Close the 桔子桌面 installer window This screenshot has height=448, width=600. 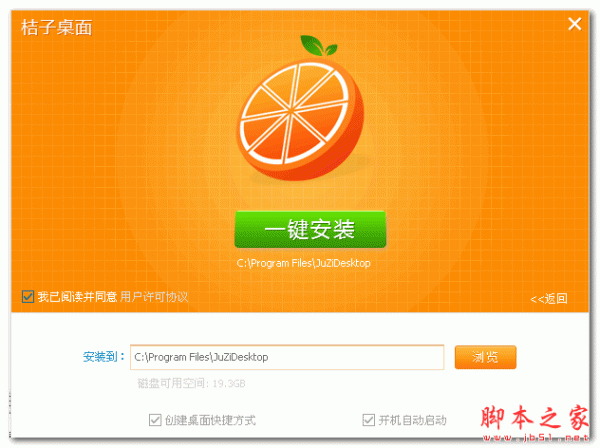[x=574, y=24]
